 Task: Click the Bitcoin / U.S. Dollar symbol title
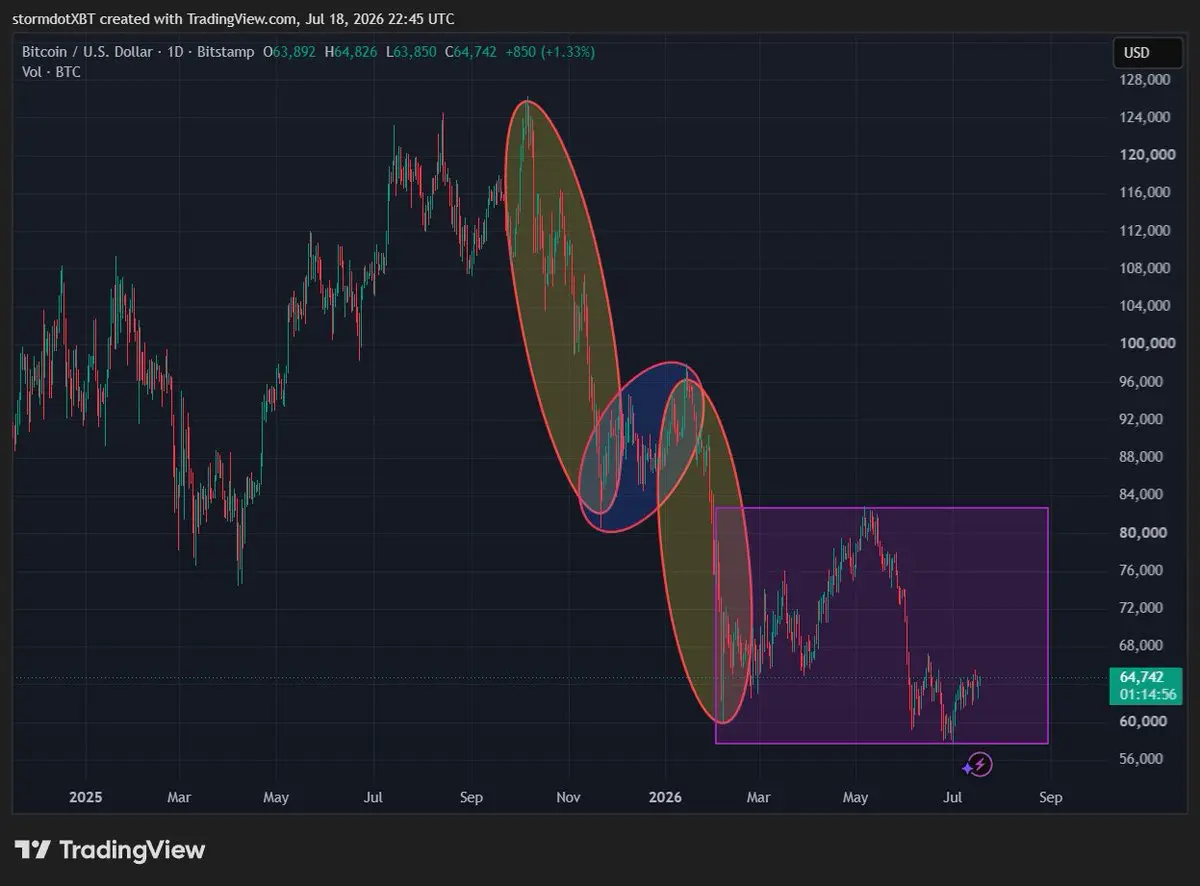[88, 52]
